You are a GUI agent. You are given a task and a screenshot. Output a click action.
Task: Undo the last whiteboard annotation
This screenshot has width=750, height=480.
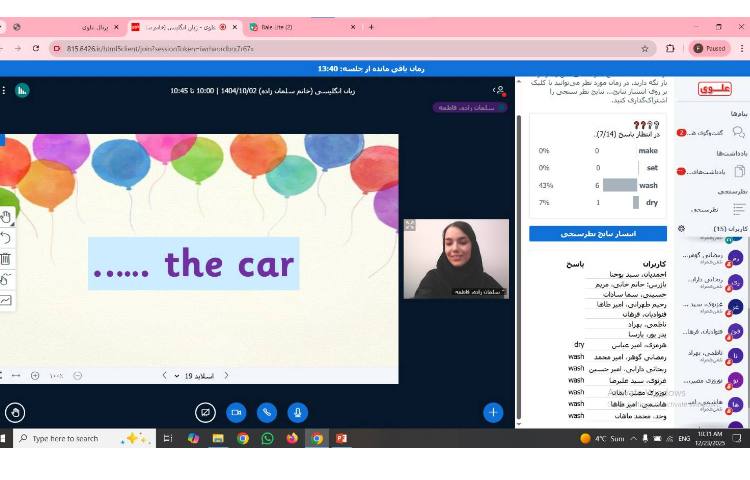point(5,238)
